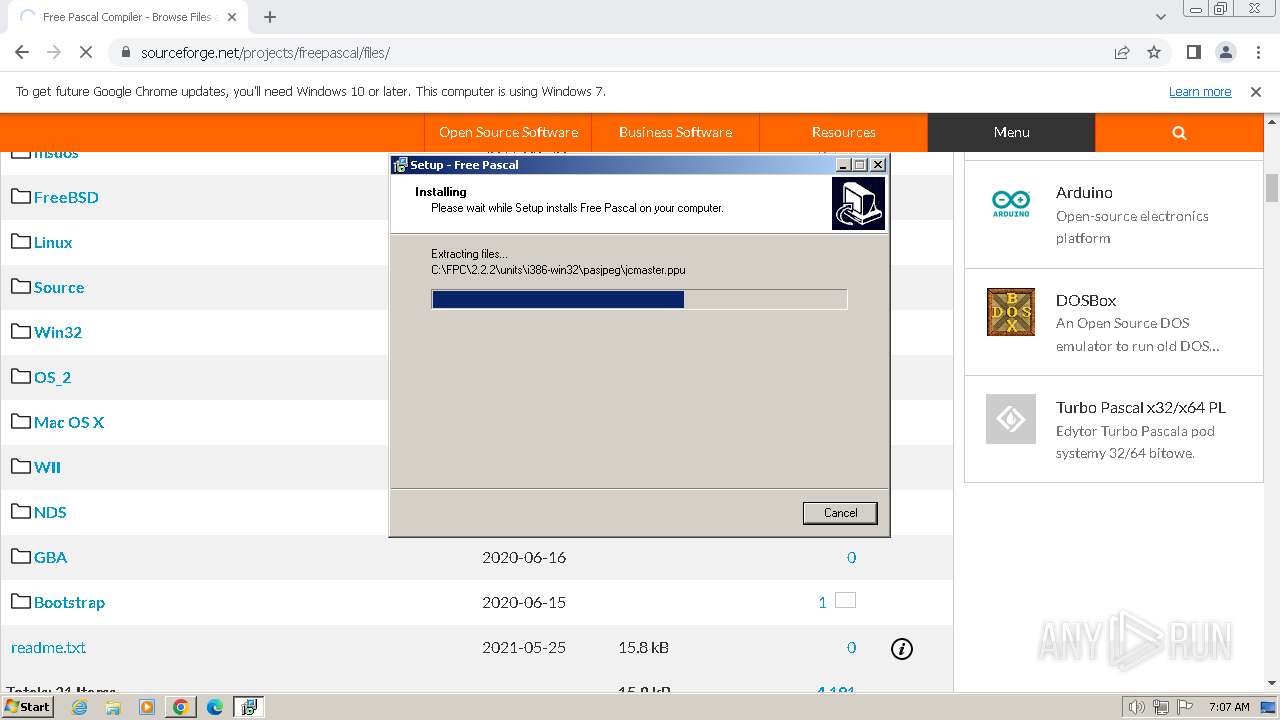Open the WII folder
This screenshot has height=720, width=1280.
[x=47, y=467]
